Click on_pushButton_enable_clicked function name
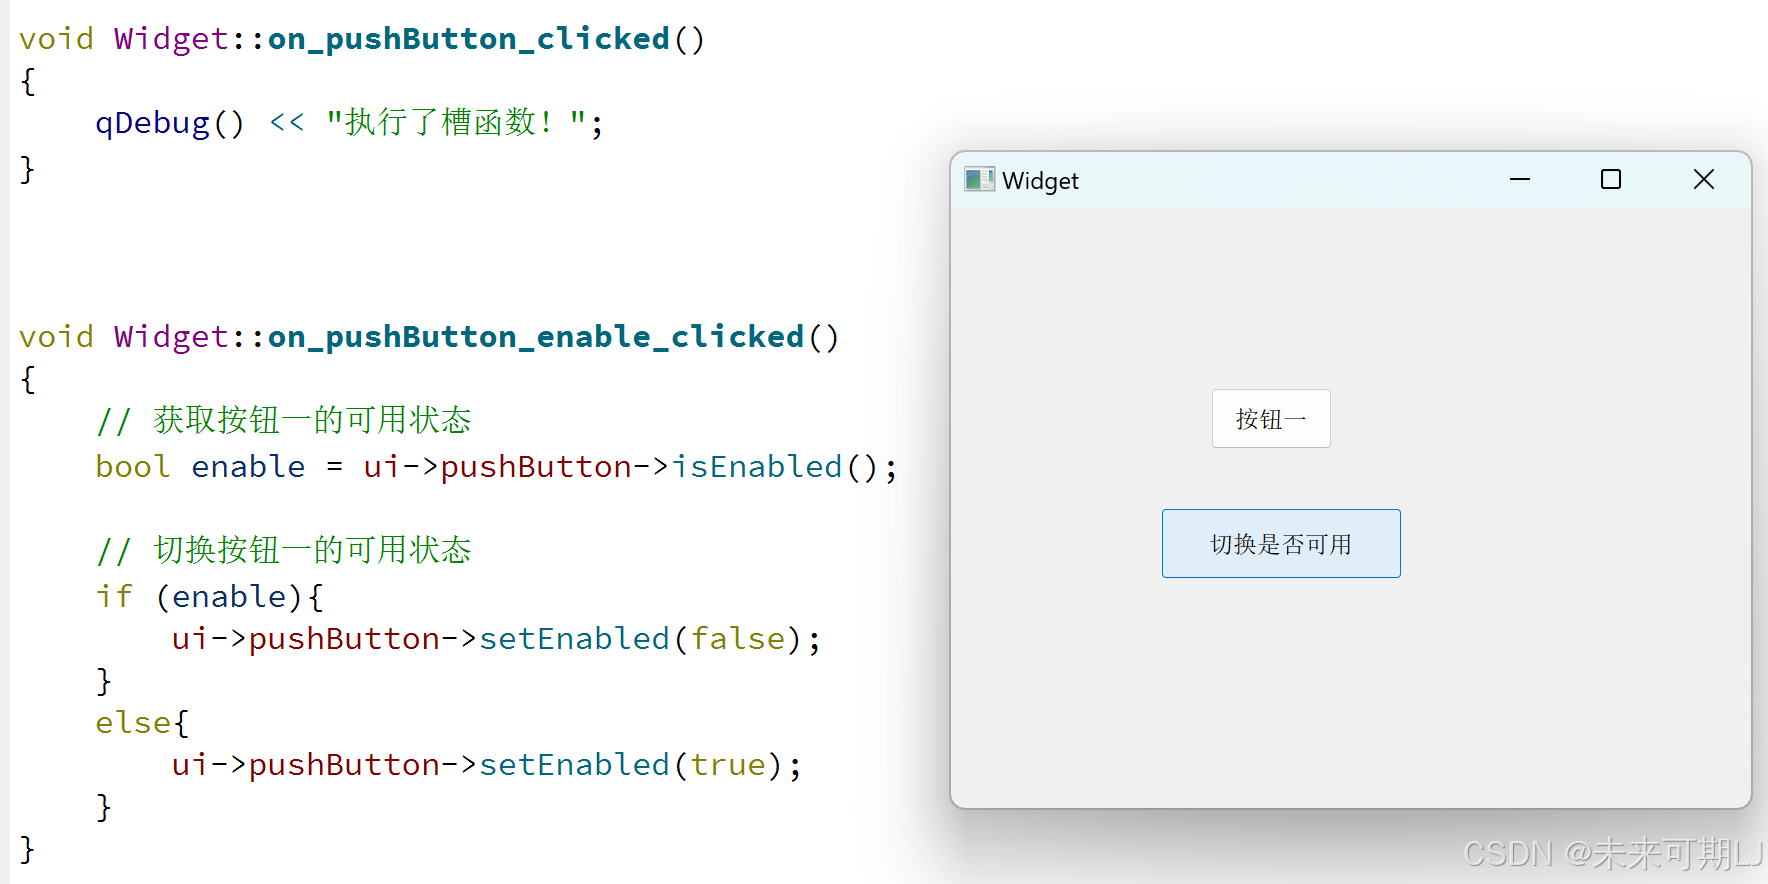The image size is (1768, 884). coord(536,337)
